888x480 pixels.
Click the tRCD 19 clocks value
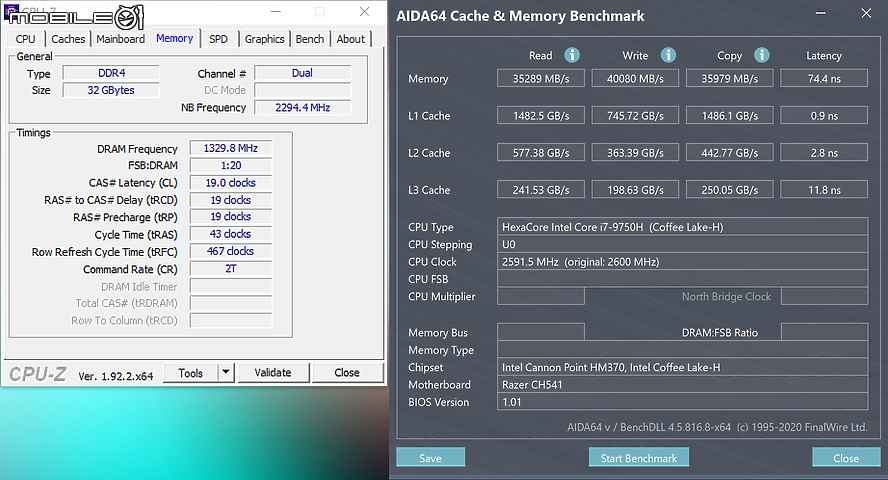pyautogui.click(x=230, y=200)
